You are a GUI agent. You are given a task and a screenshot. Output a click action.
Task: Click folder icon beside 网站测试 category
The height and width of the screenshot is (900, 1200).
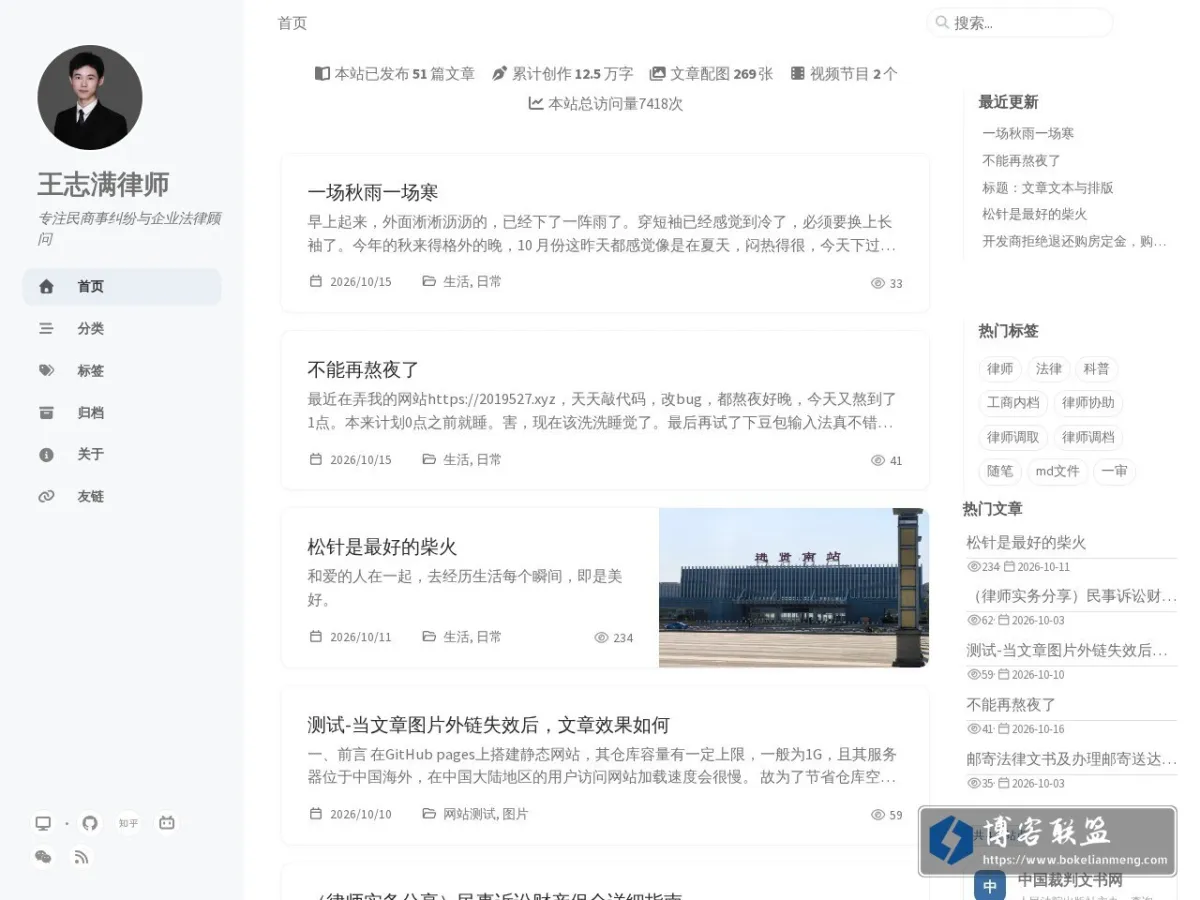[x=429, y=814]
